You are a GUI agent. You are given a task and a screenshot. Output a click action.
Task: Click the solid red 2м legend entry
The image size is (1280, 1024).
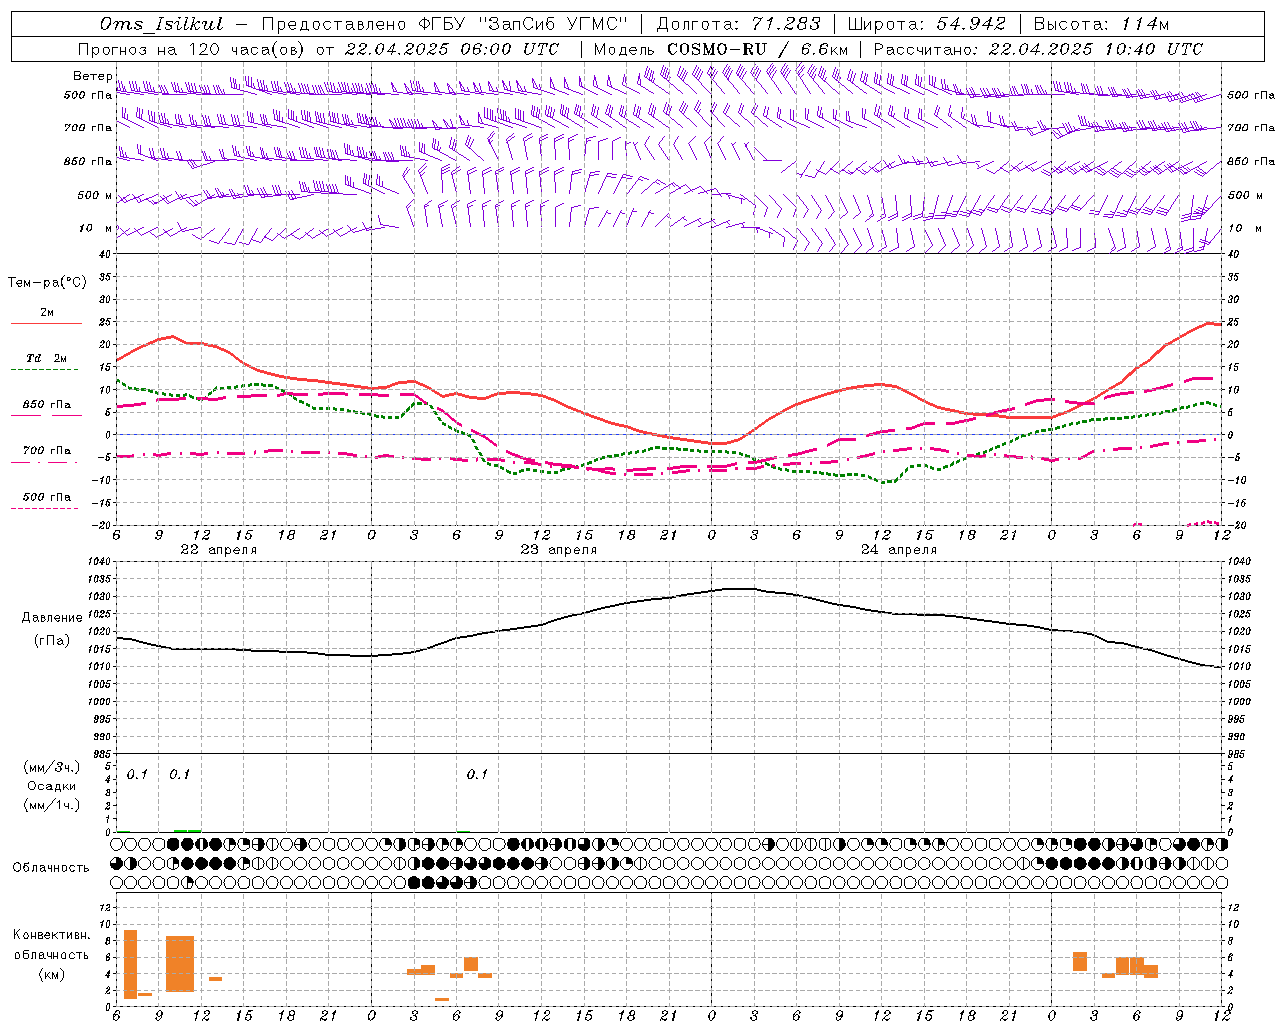click(x=46, y=316)
